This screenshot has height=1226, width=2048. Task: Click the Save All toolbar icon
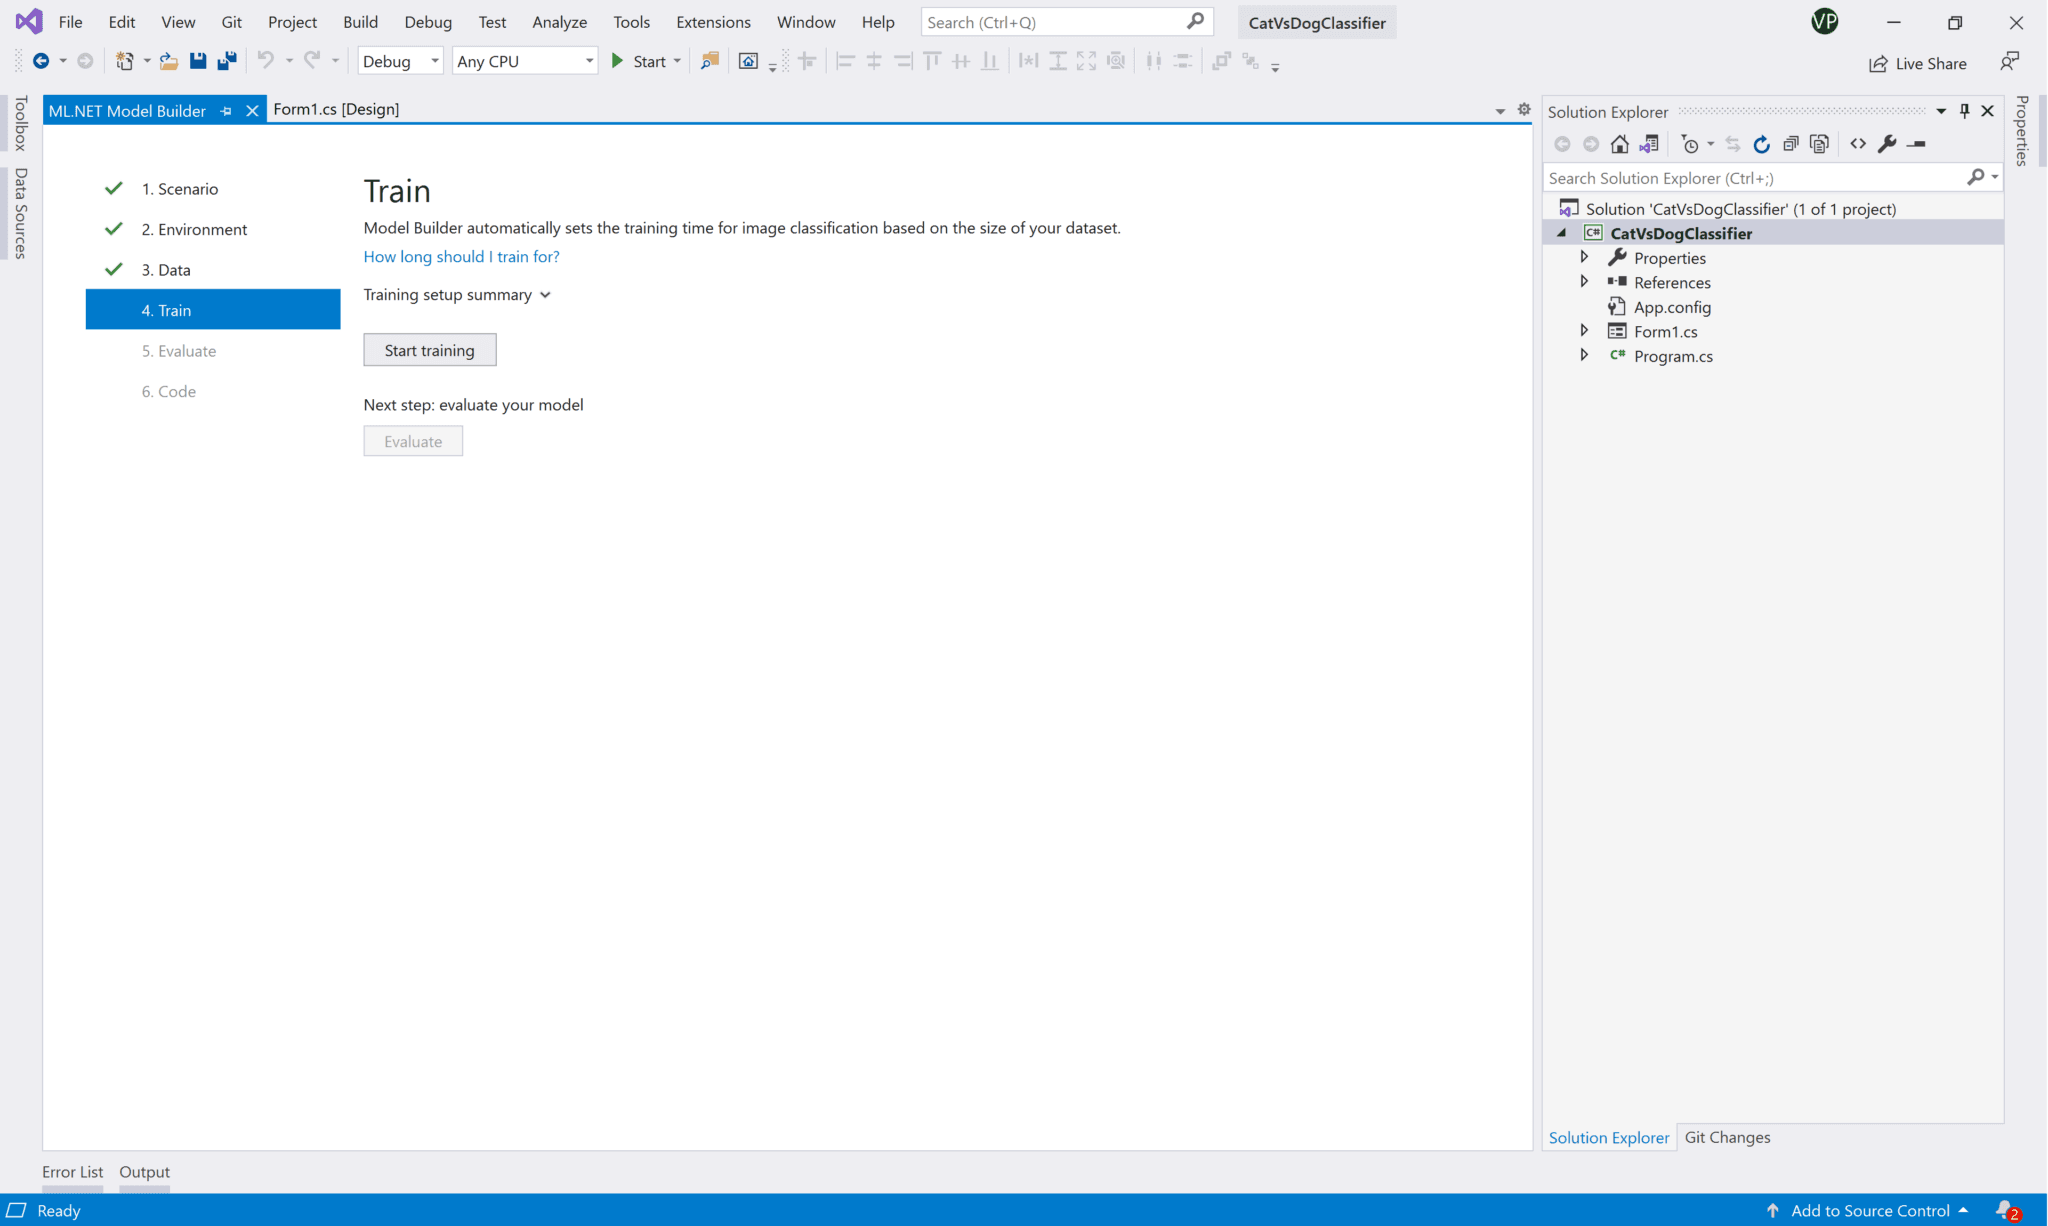click(227, 61)
